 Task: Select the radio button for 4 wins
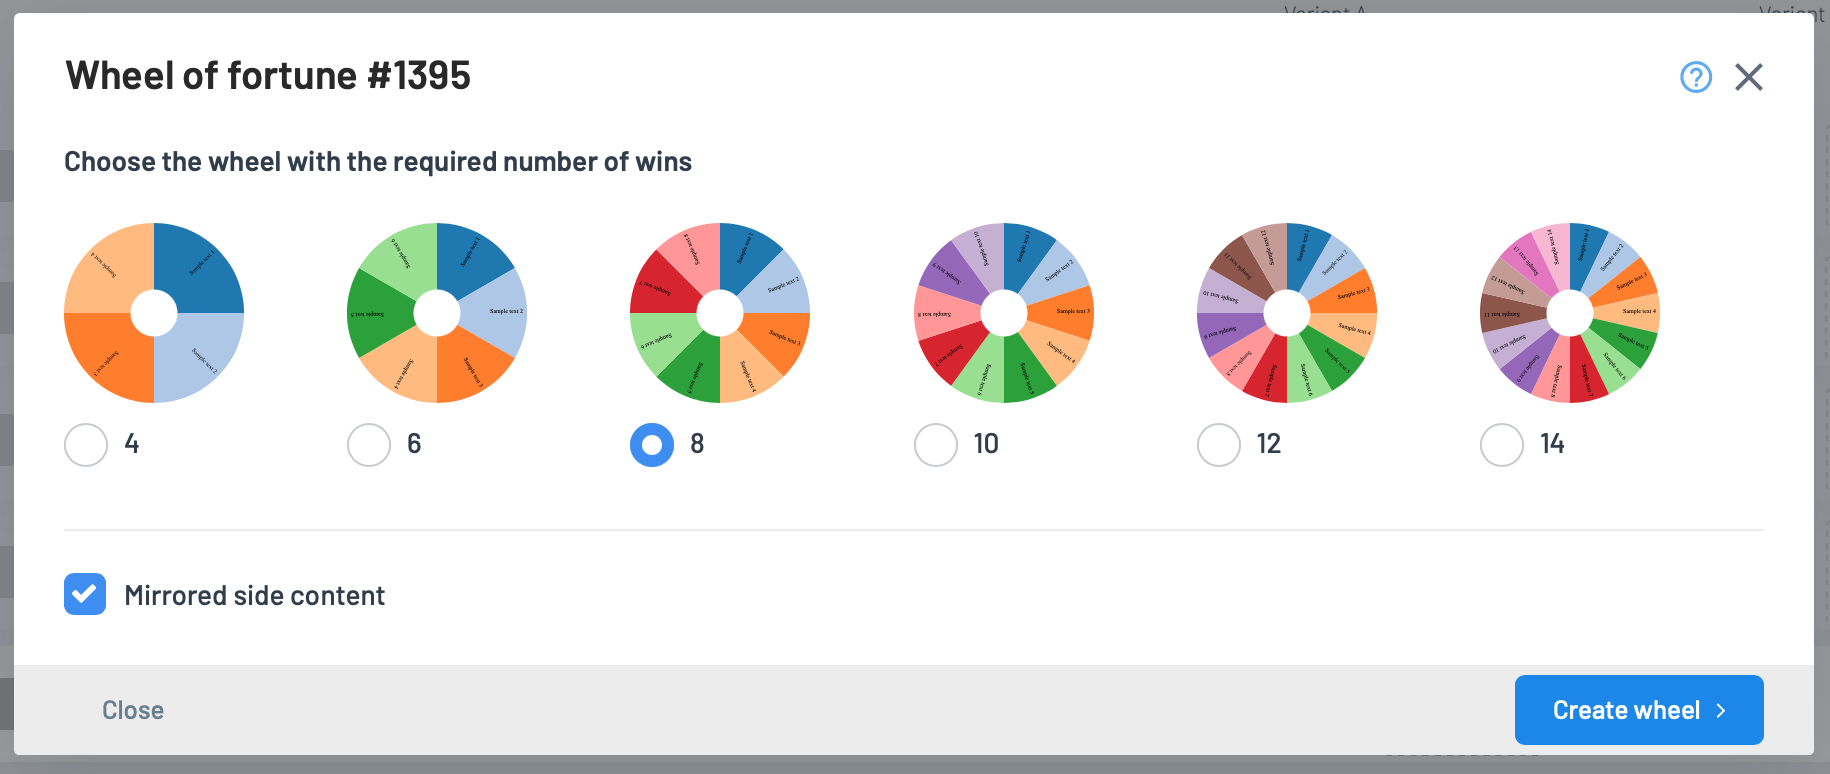click(x=86, y=445)
